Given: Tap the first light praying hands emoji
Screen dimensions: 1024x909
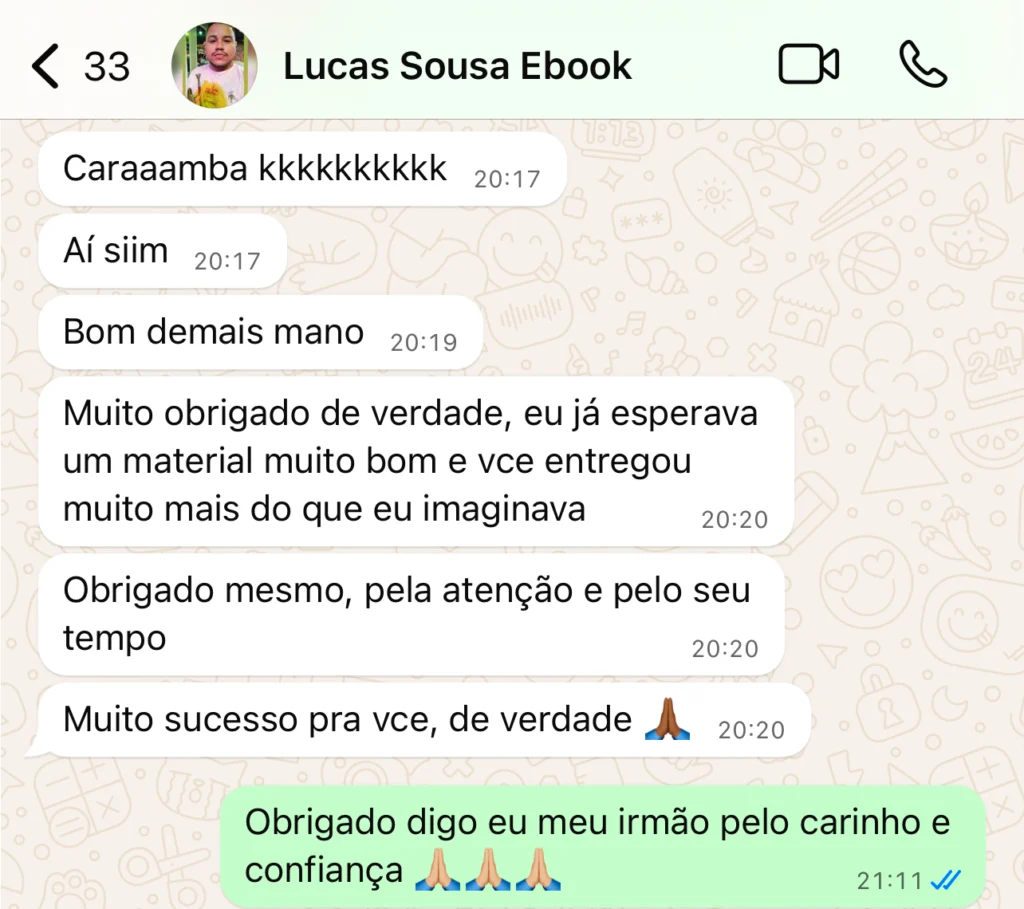Looking at the screenshot, I should [438, 870].
